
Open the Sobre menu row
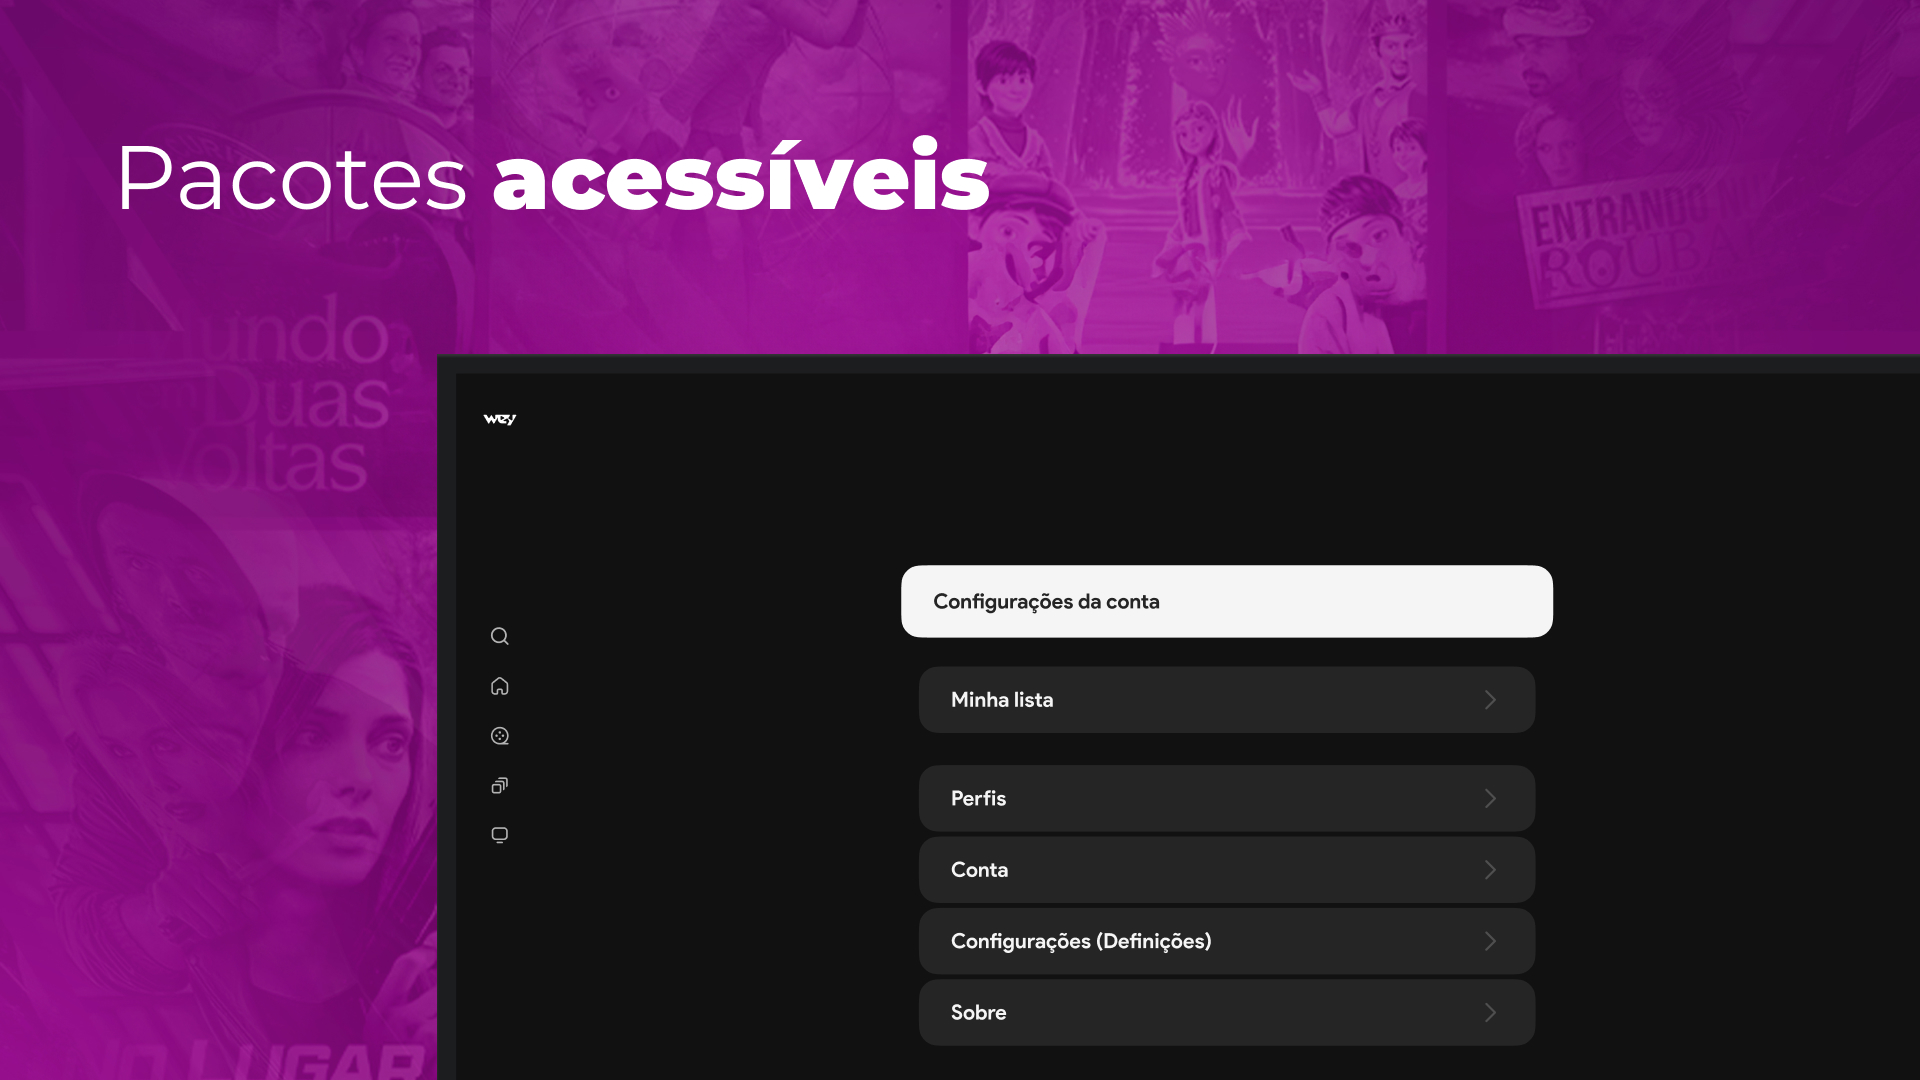pyautogui.click(x=1226, y=1012)
